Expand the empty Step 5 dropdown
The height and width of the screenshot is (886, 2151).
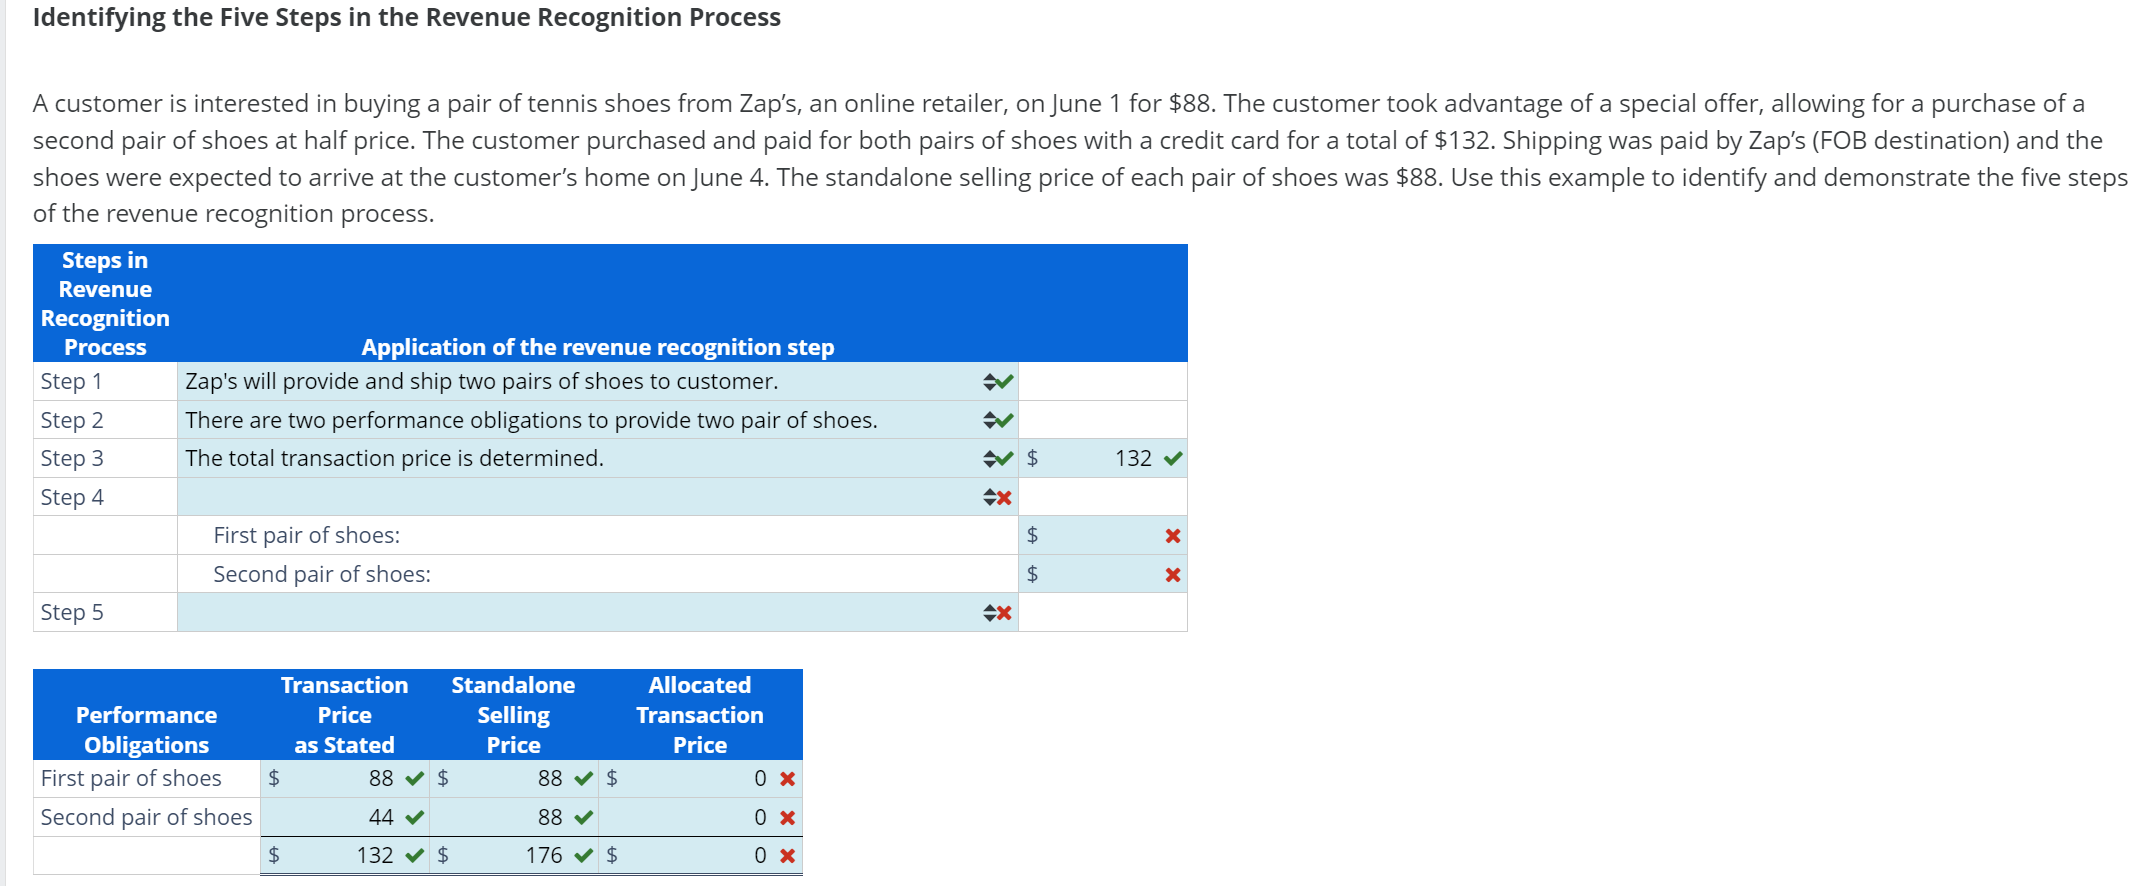tap(580, 612)
